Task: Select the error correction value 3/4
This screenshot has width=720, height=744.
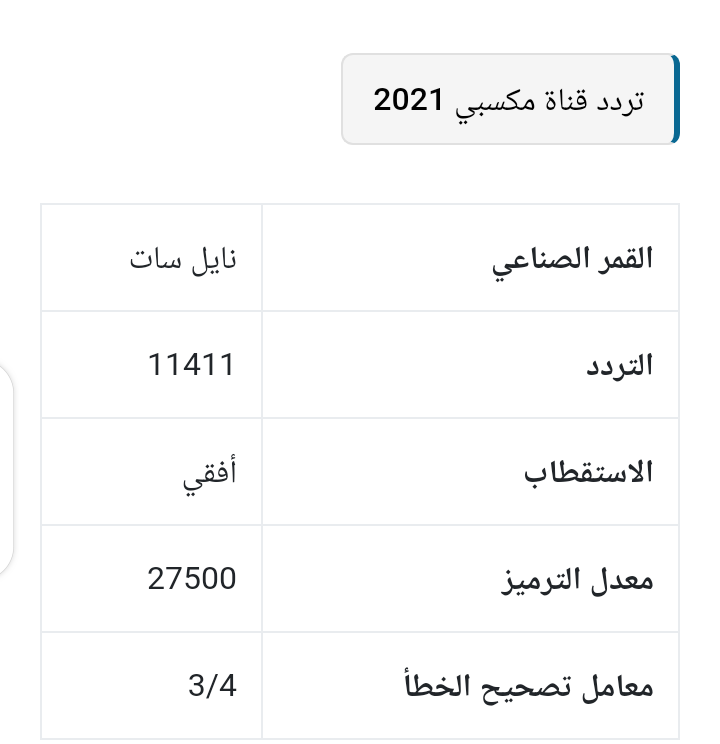Action: click(x=212, y=686)
